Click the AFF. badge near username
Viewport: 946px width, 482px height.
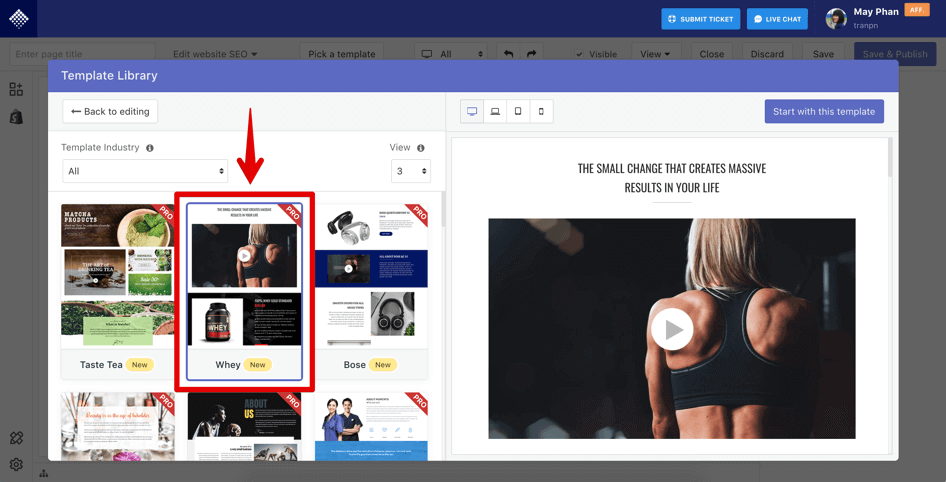tap(916, 10)
